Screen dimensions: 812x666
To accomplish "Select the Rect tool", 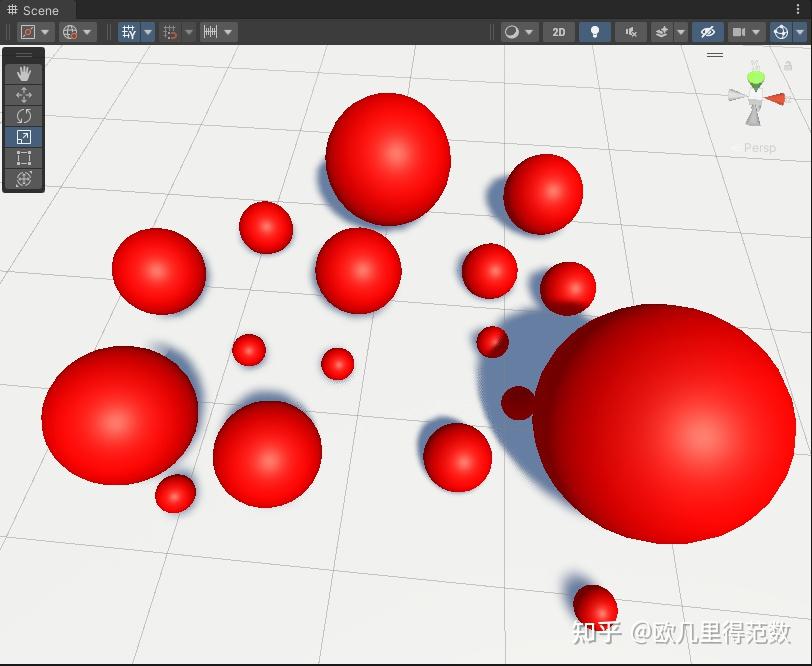I will (23, 158).
